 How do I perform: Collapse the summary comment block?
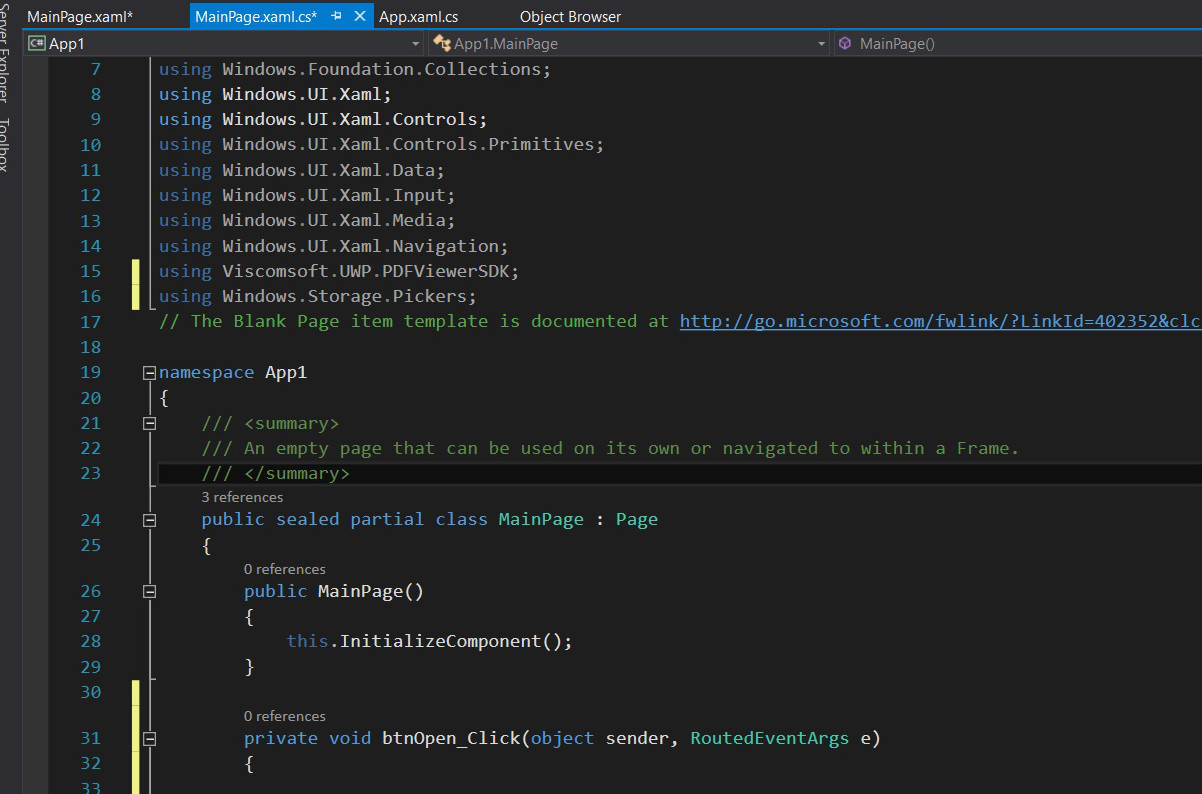(x=150, y=423)
